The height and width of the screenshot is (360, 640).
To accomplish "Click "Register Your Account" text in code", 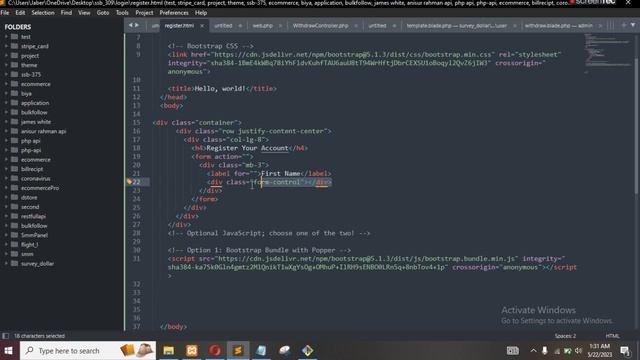I will tap(247, 148).
